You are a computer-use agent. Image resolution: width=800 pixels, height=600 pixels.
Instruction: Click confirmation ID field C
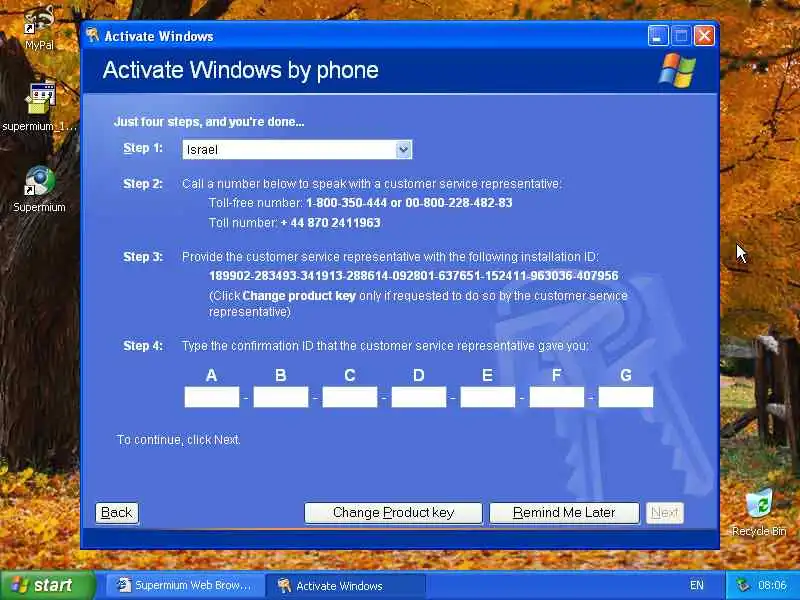click(350, 397)
